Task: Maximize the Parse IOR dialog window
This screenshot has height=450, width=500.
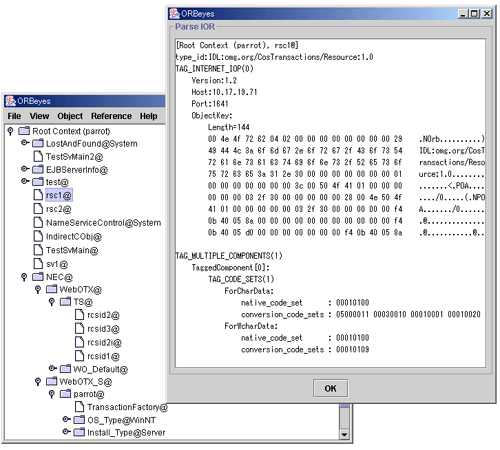Action: (474, 14)
